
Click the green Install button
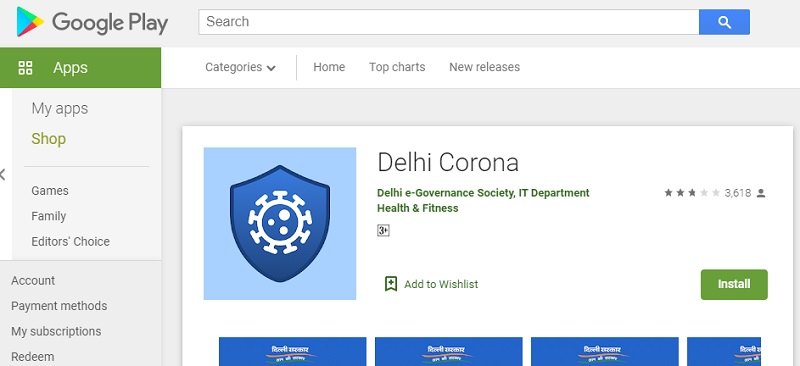coord(734,284)
